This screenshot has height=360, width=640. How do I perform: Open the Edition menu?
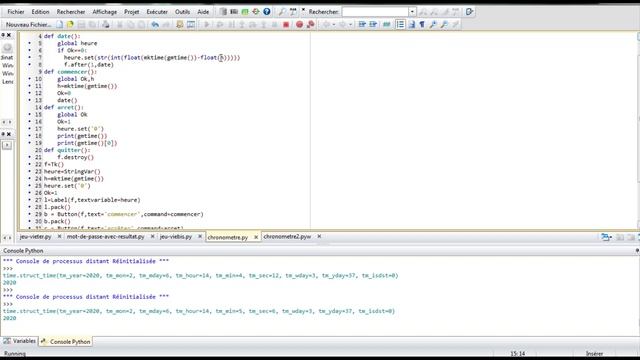coord(40,12)
